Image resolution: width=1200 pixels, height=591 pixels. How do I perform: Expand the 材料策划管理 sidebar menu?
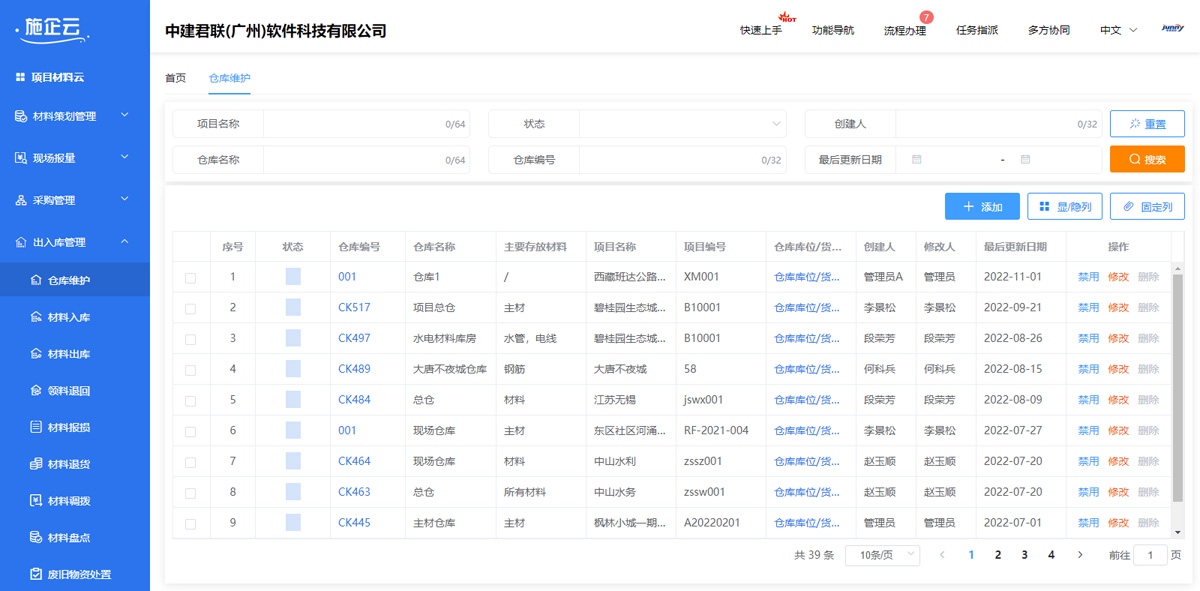75,116
